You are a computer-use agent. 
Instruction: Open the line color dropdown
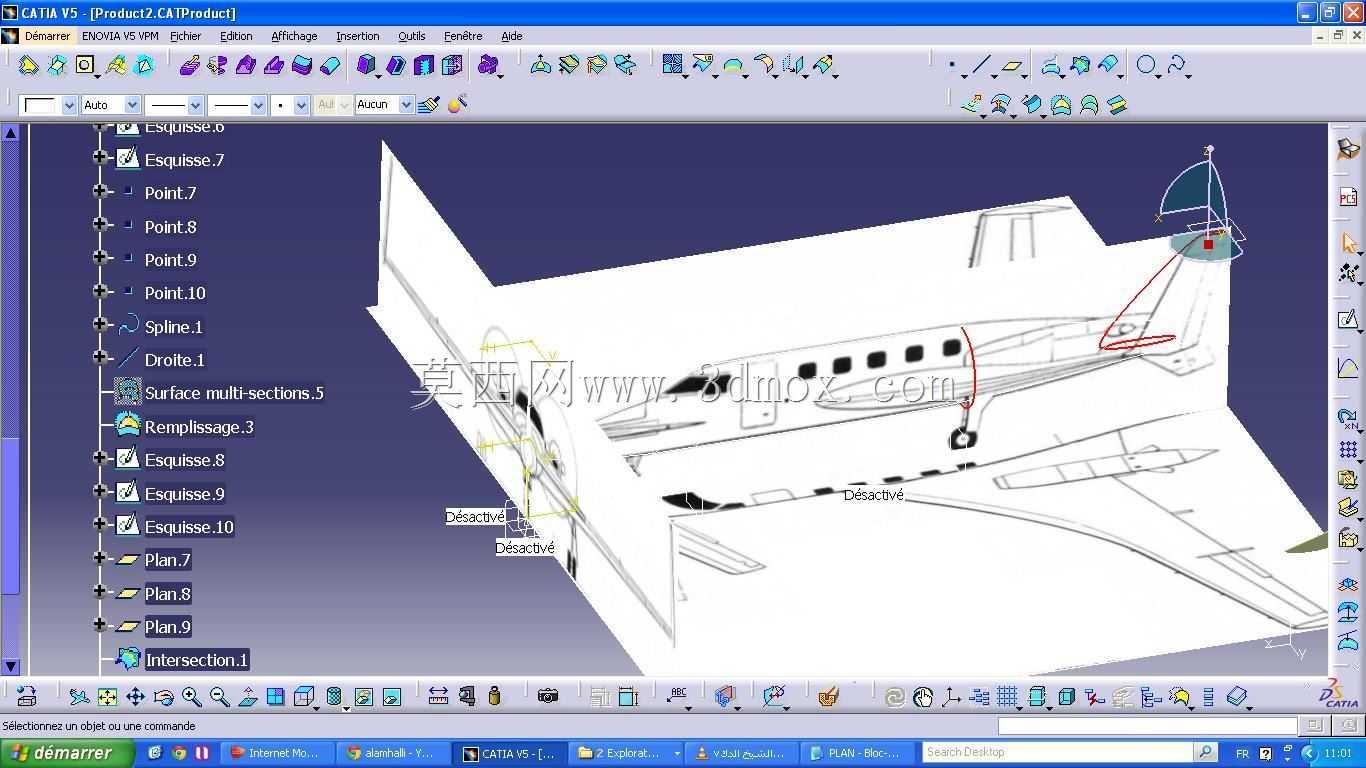point(69,105)
